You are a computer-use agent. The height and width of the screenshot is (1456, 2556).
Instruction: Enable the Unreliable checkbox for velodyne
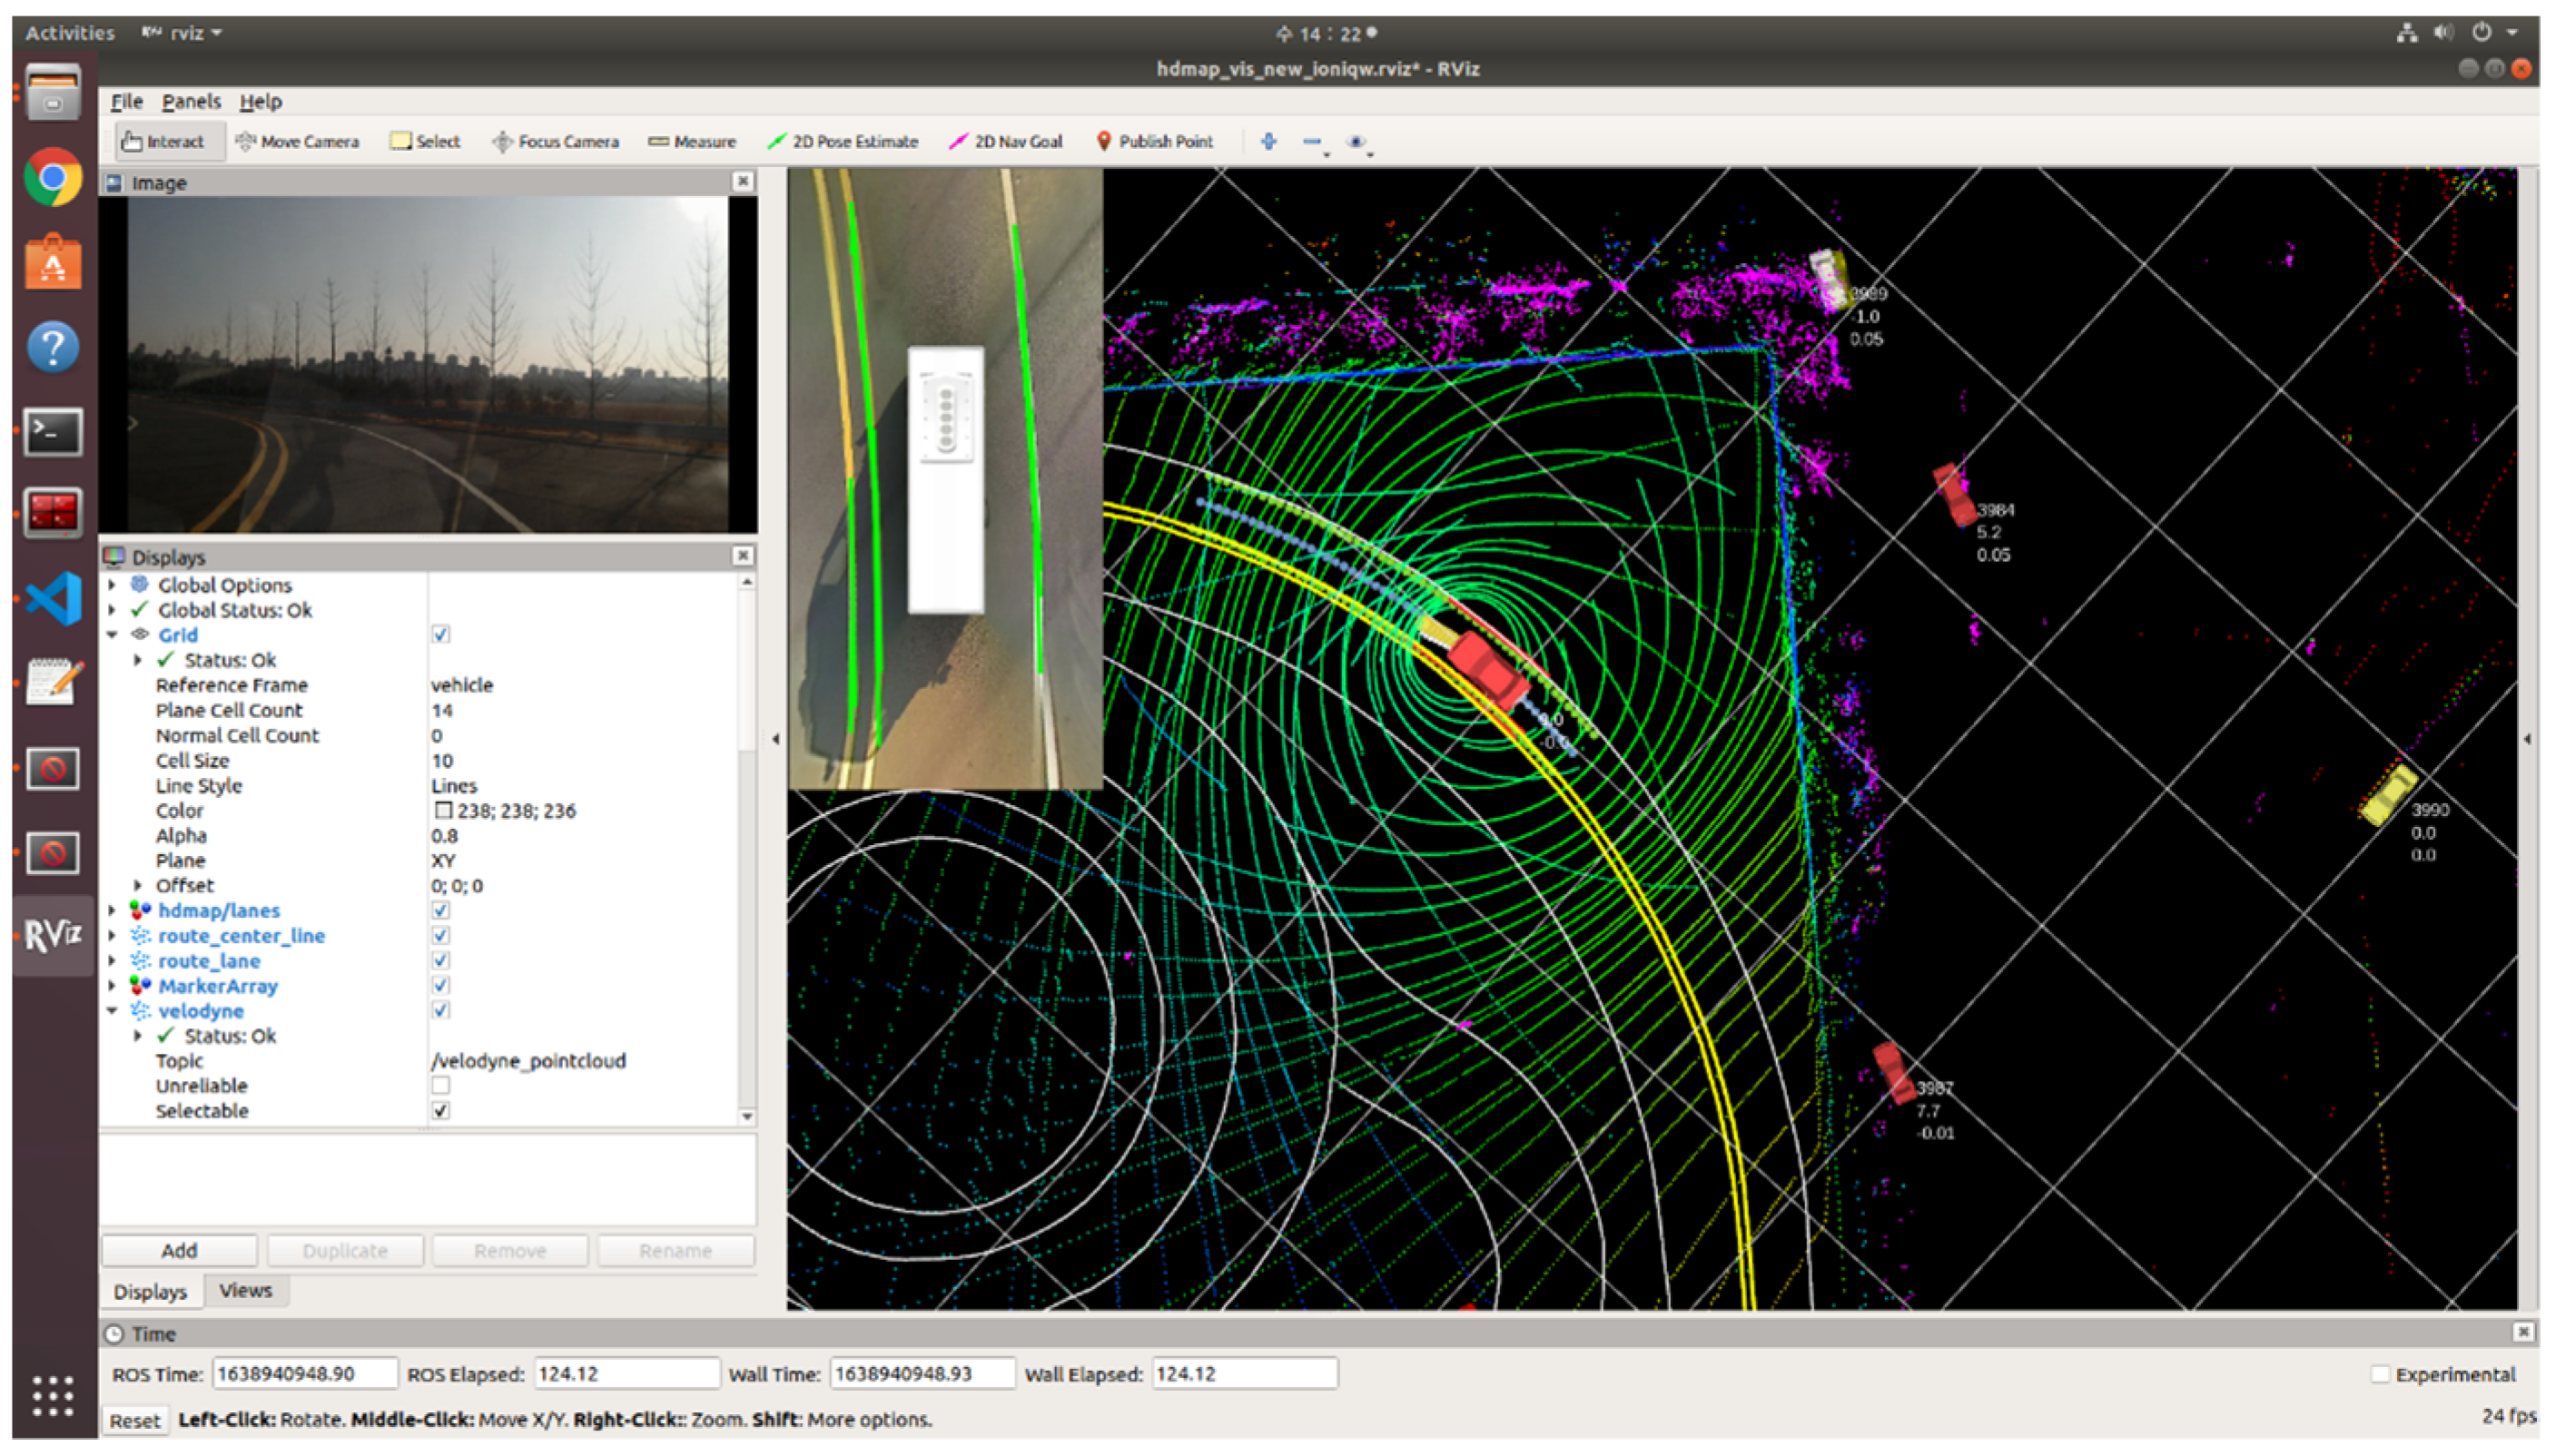point(441,1085)
